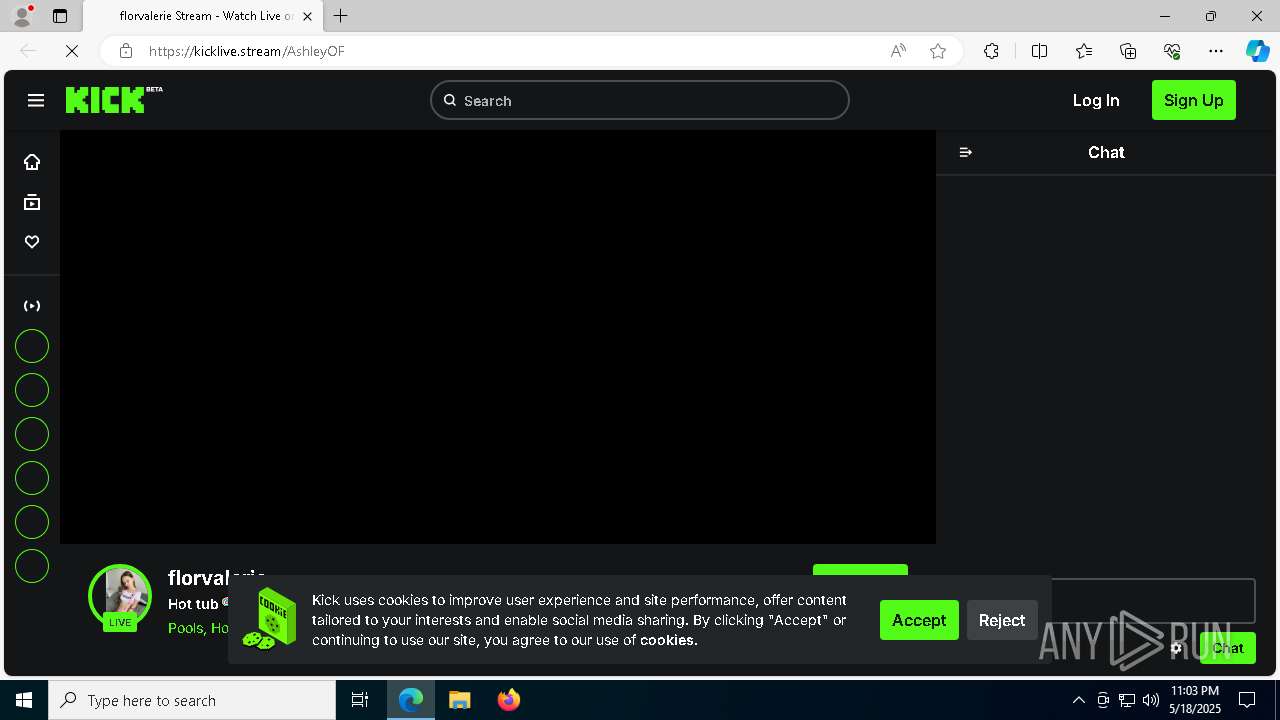Screen dimensions: 1280x720
Task: Open Browse icon in Kick sidebar
Action: coord(32,202)
